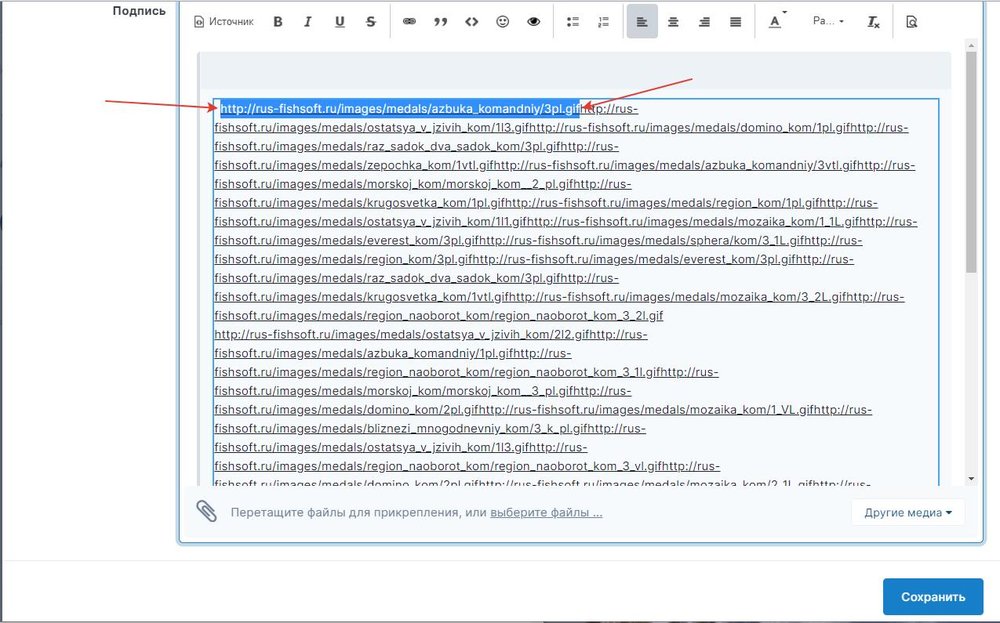Open the emoji smiley picker

coord(503,21)
